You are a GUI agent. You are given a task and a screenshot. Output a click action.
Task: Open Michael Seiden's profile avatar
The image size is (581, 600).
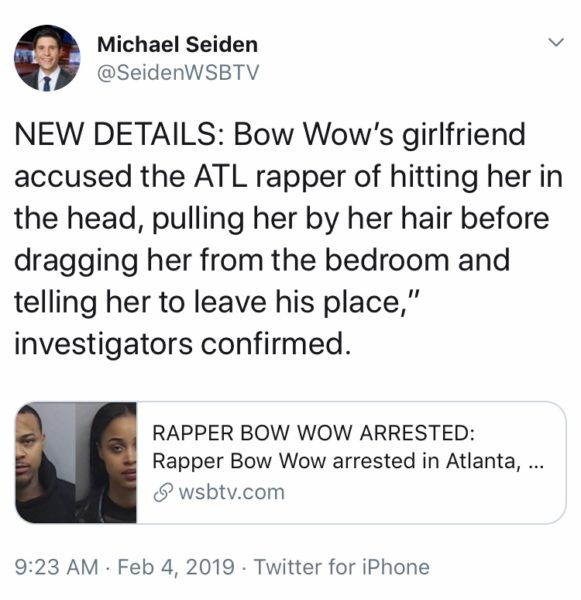click(x=47, y=58)
